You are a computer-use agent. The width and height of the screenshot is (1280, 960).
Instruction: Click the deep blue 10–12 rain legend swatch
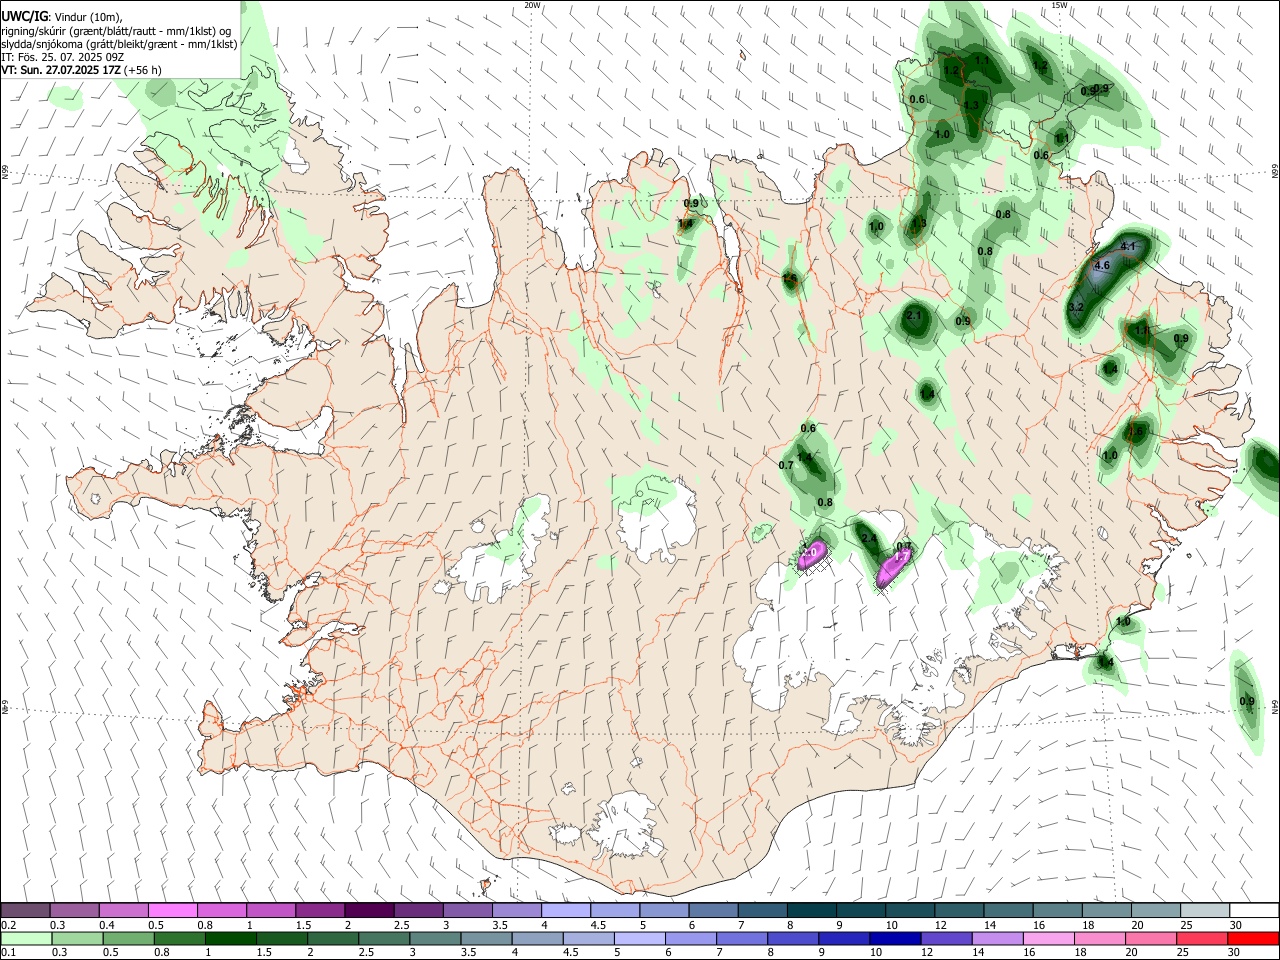tap(895, 938)
